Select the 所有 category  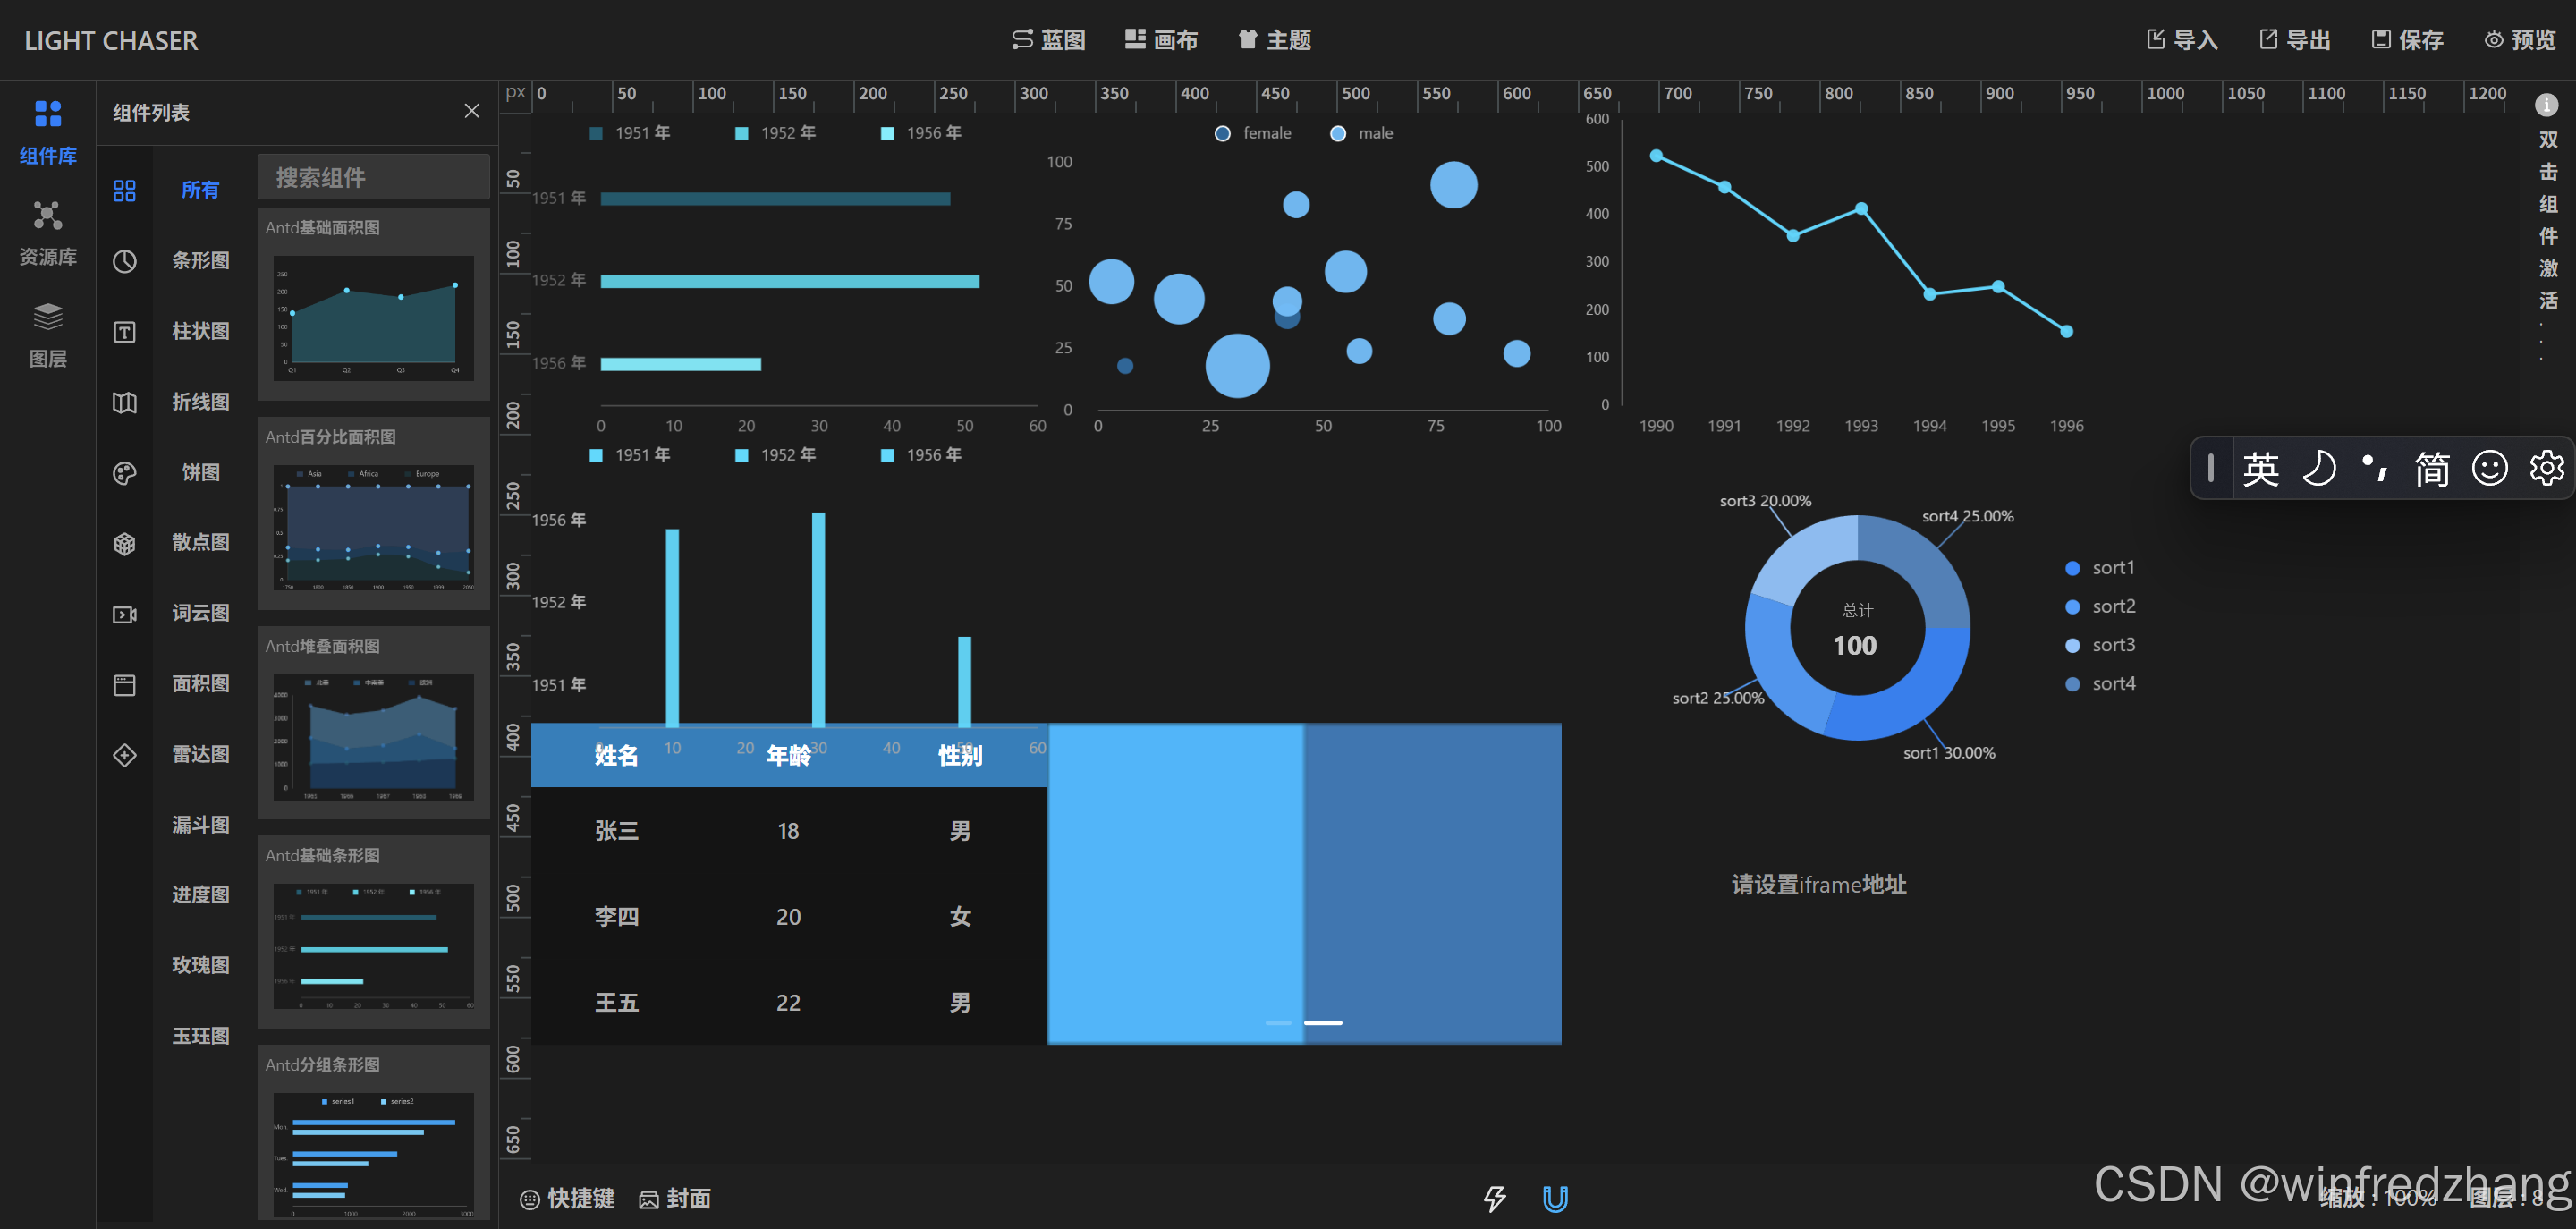[200, 190]
